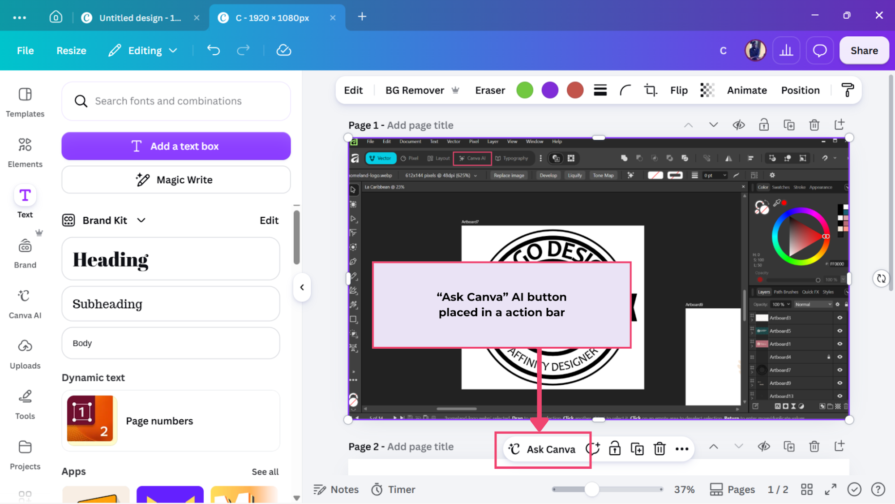
Task: Delete Page 1 with its trash icon
Action: [x=814, y=125]
